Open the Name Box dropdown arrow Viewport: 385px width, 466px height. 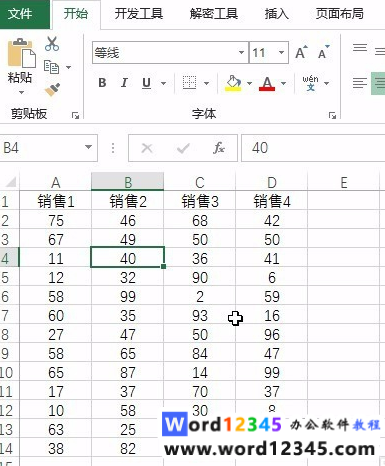click(x=88, y=147)
